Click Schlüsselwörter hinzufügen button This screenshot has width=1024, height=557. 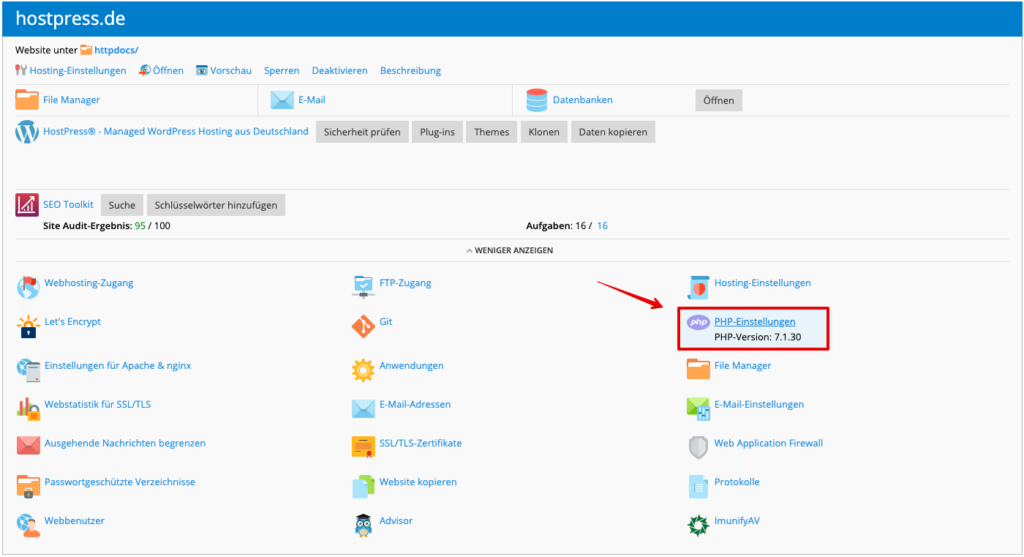tap(216, 205)
